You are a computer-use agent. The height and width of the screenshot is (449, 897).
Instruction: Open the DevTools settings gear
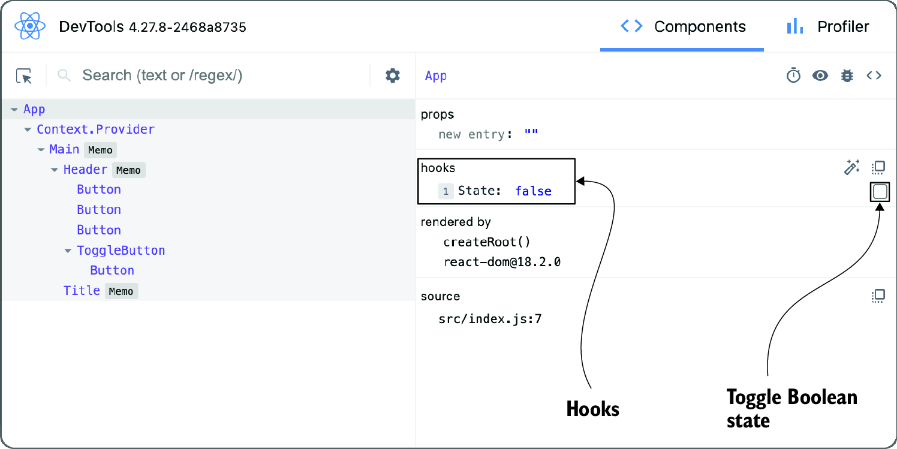click(392, 76)
